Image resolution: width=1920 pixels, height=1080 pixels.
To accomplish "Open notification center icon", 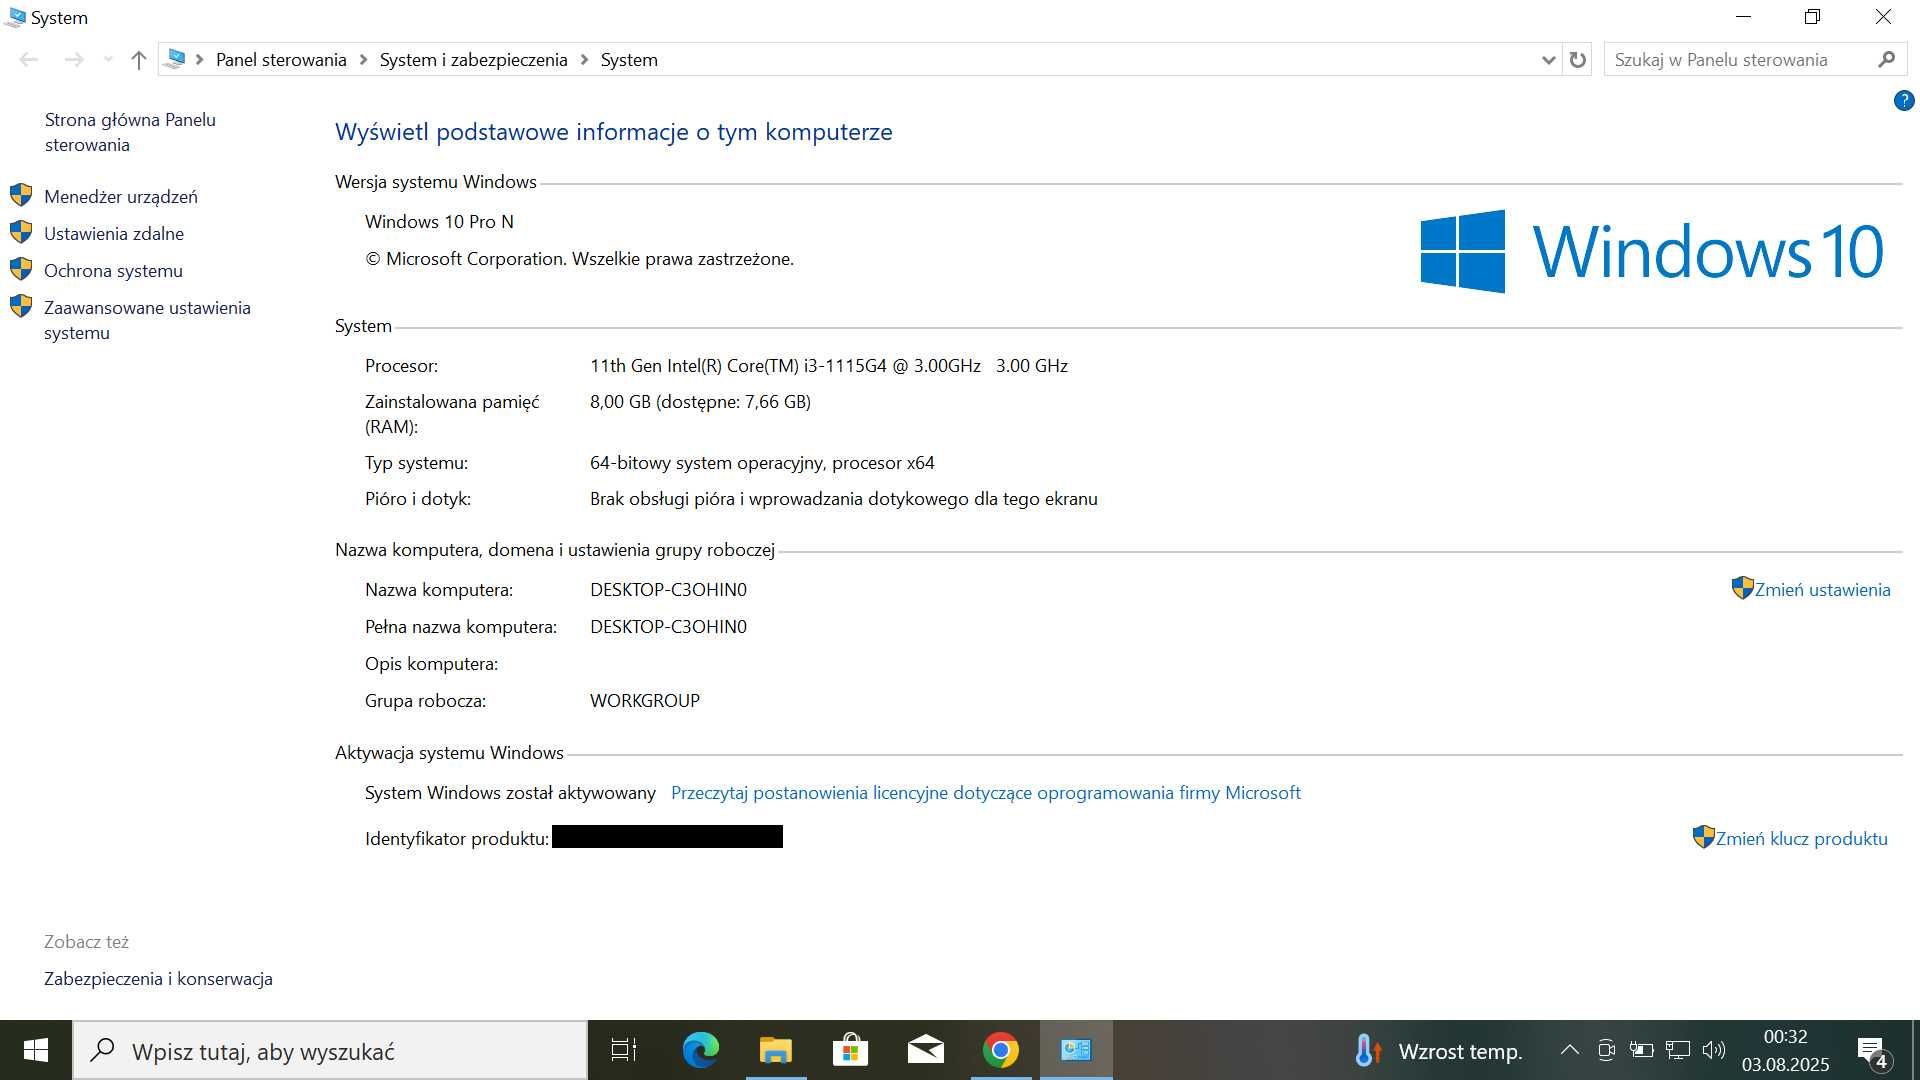I will click(x=1872, y=1051).
